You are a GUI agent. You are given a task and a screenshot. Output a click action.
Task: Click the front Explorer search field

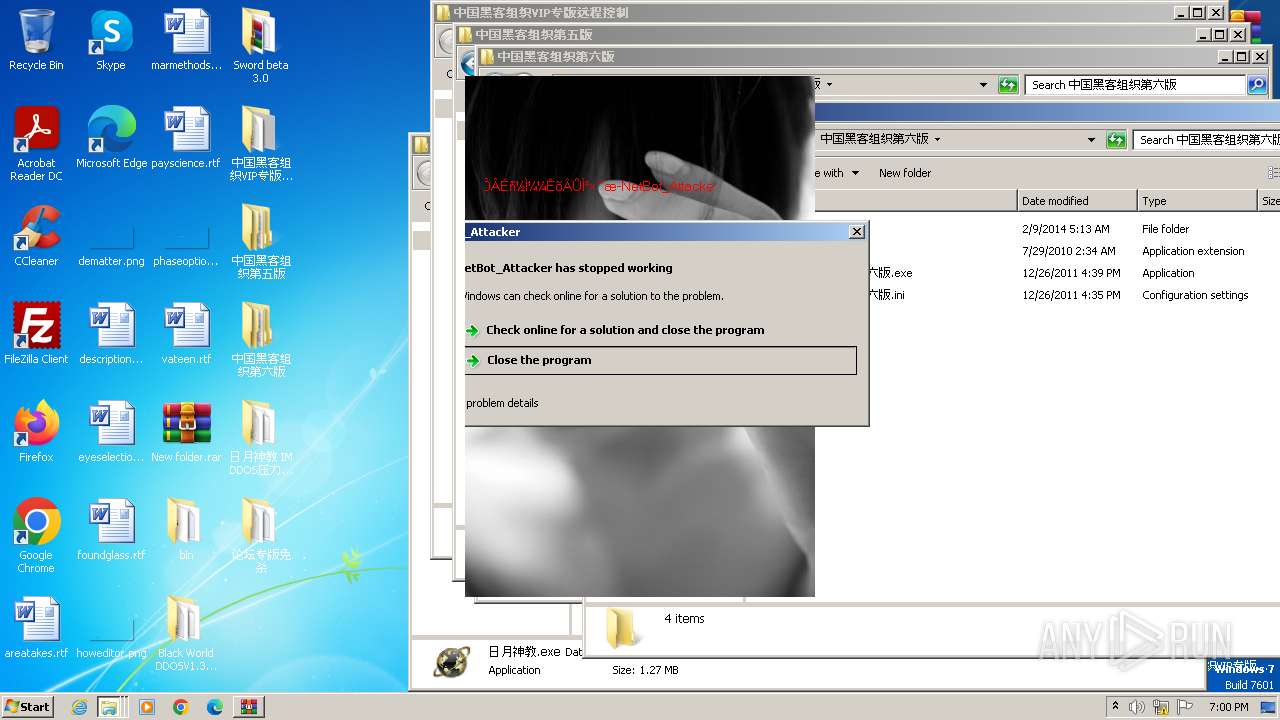[x=1207, y=140]
